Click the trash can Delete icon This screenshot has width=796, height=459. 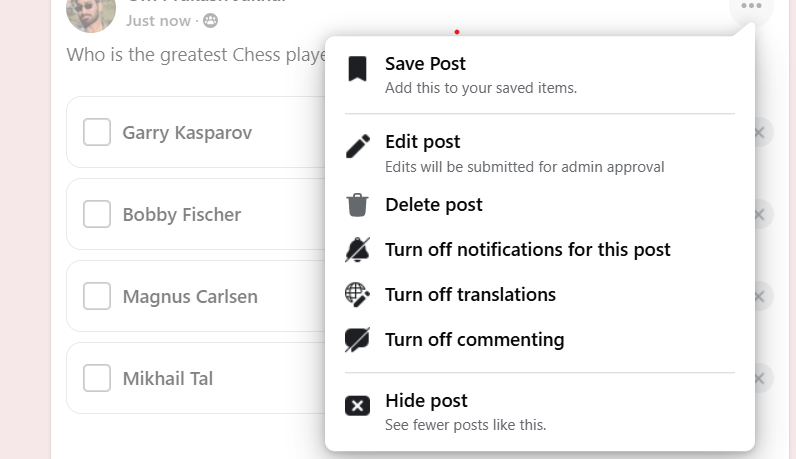(357, 205)
